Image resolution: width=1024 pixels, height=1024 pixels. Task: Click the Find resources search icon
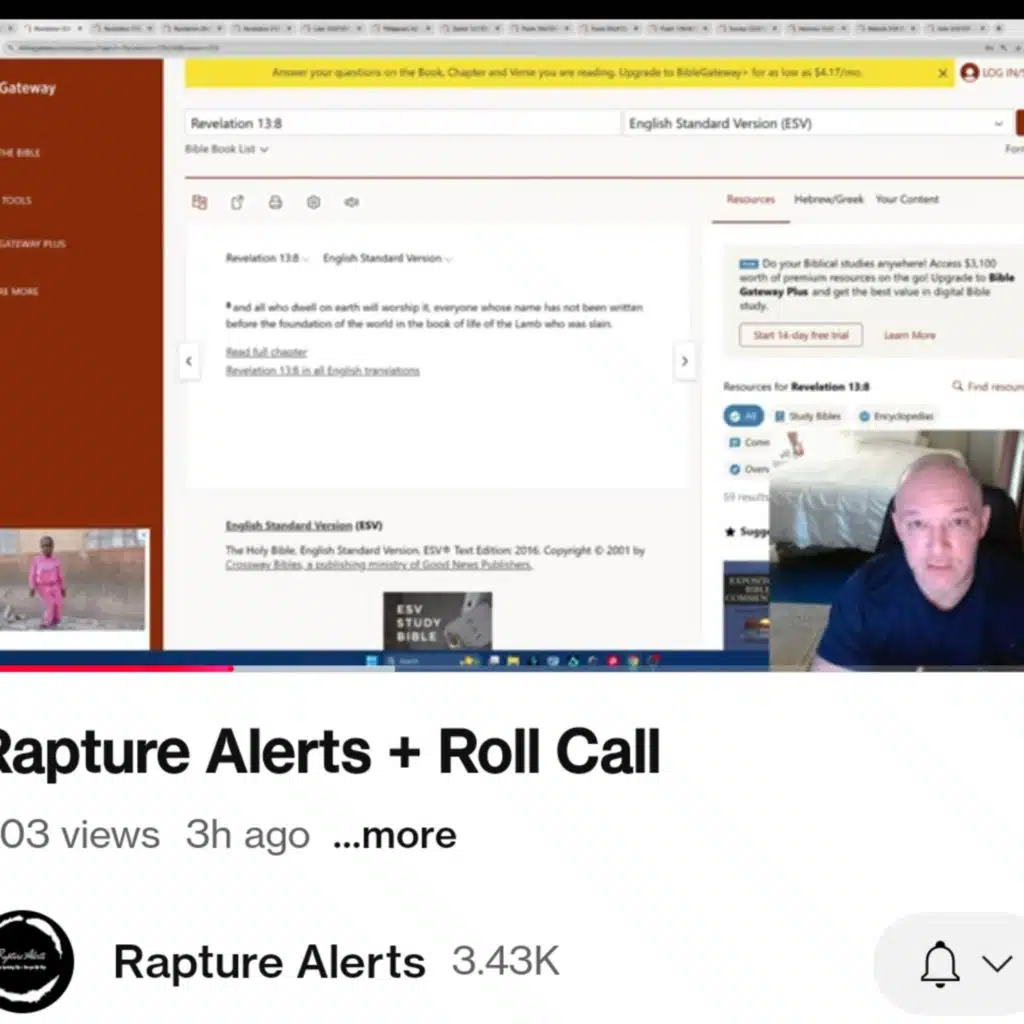[957, 386]
